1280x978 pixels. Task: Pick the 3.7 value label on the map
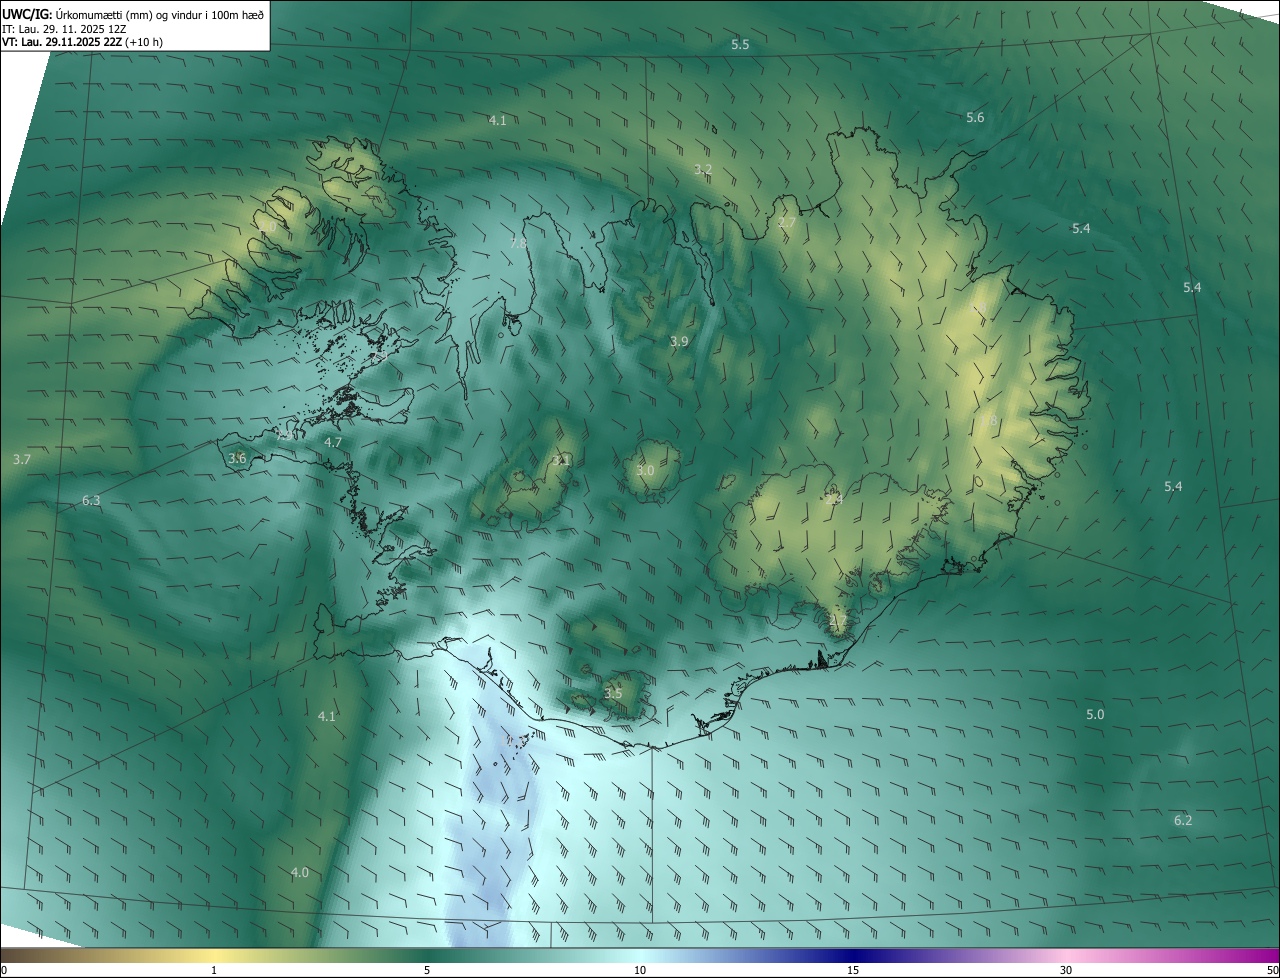coord(22,459)
